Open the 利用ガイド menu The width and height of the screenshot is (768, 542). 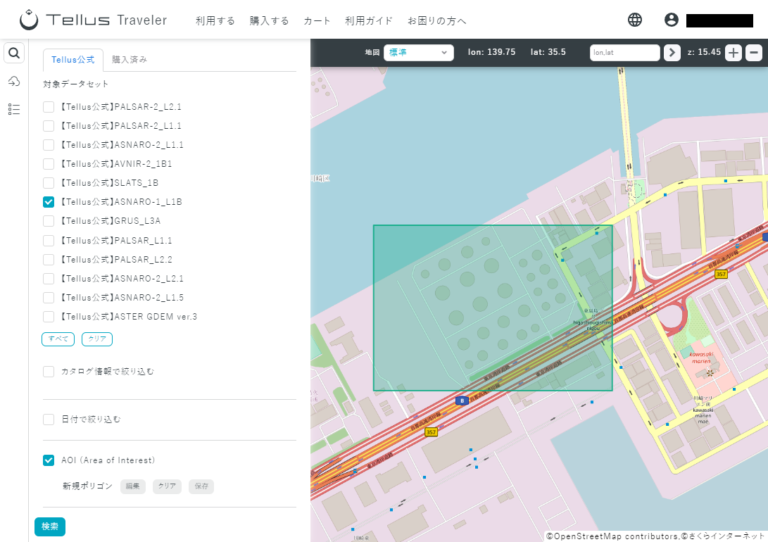tap(369, 21)
